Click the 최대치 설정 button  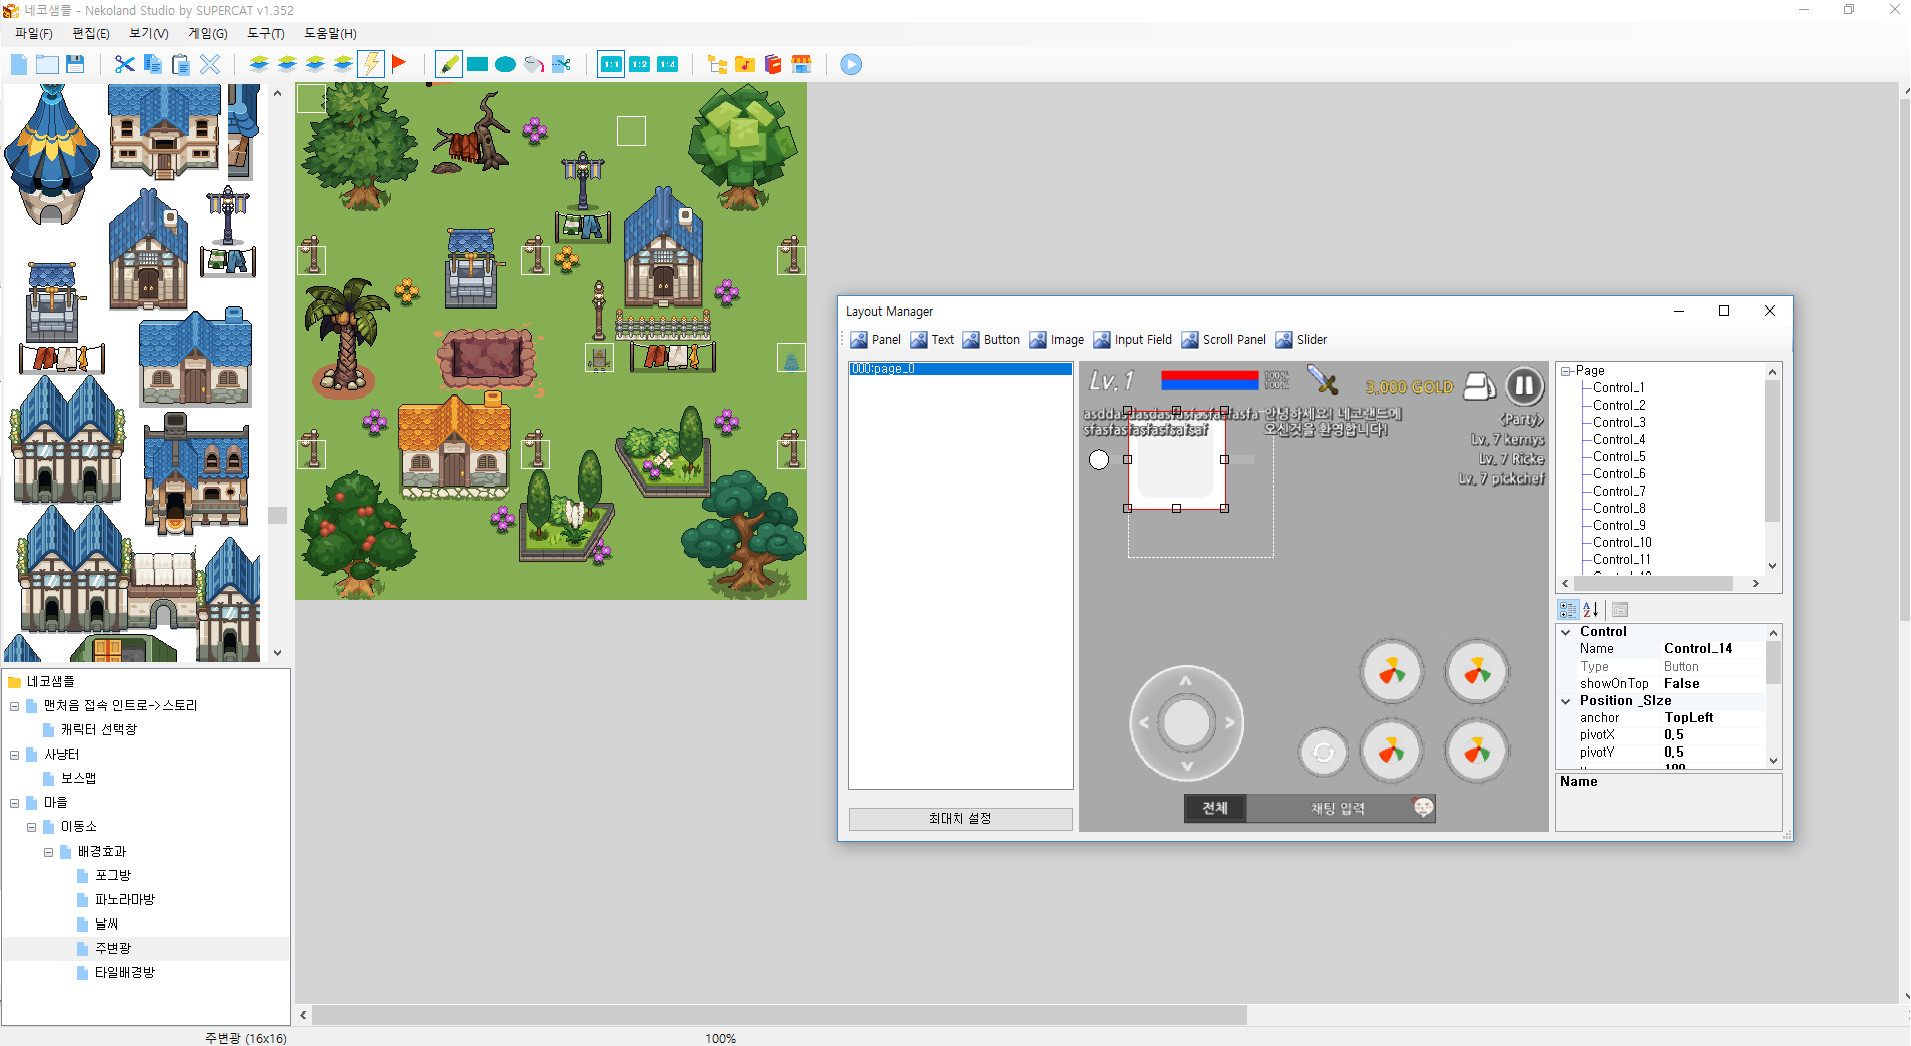click(x=960, y=818)
